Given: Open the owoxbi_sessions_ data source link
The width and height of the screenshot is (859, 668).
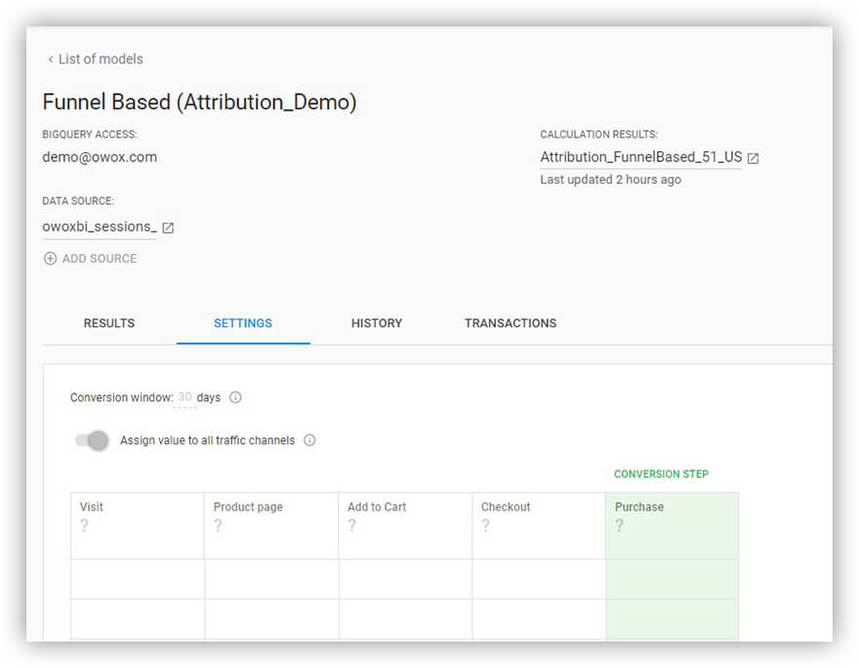Looking at the screenshot, I should click(x=99, y=227).
